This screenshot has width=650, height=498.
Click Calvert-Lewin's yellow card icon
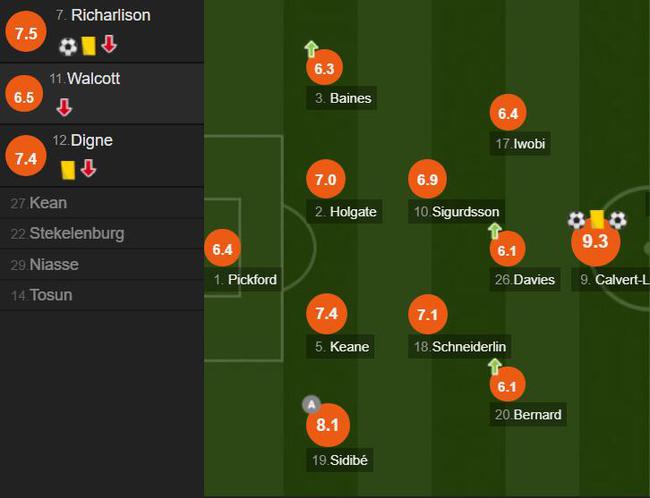[597, 219]
